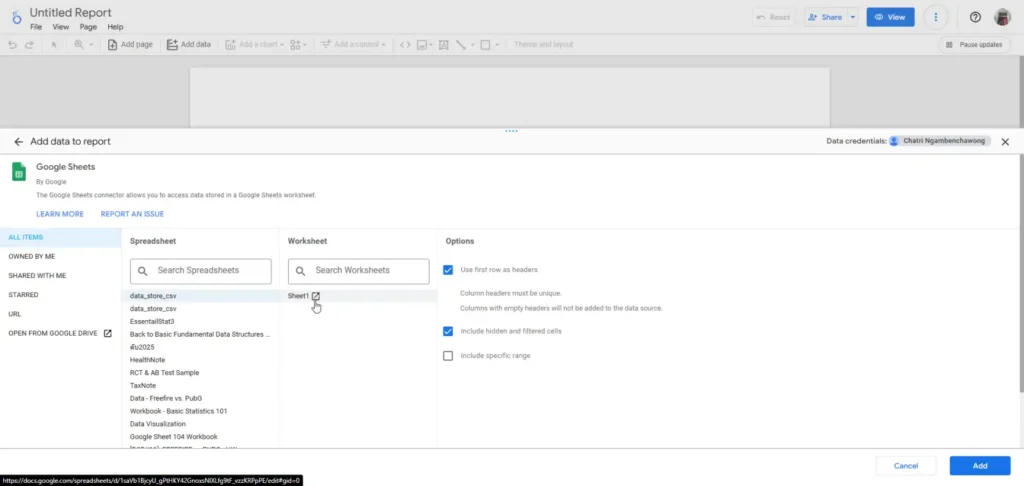Open the three-dot more options menu
This screenshot has width=1024, height=486.
935,17
